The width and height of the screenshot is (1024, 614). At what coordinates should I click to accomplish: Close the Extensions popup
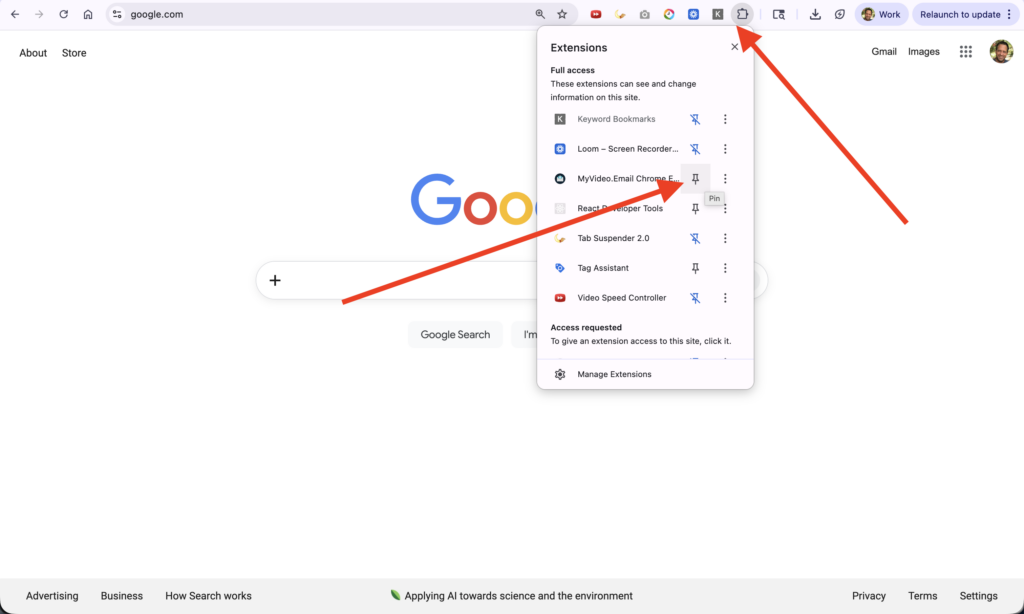(x=735, y=47)
